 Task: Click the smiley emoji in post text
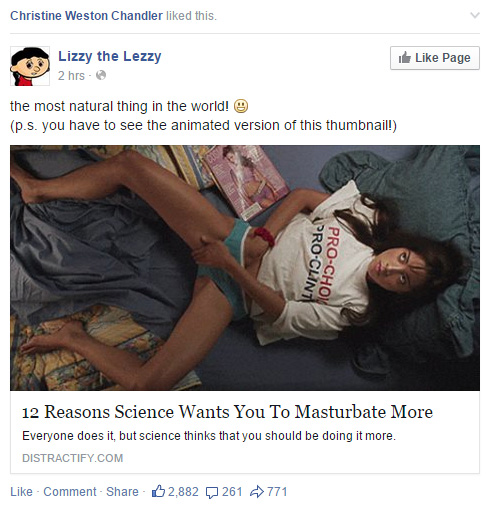coord(241,106)
